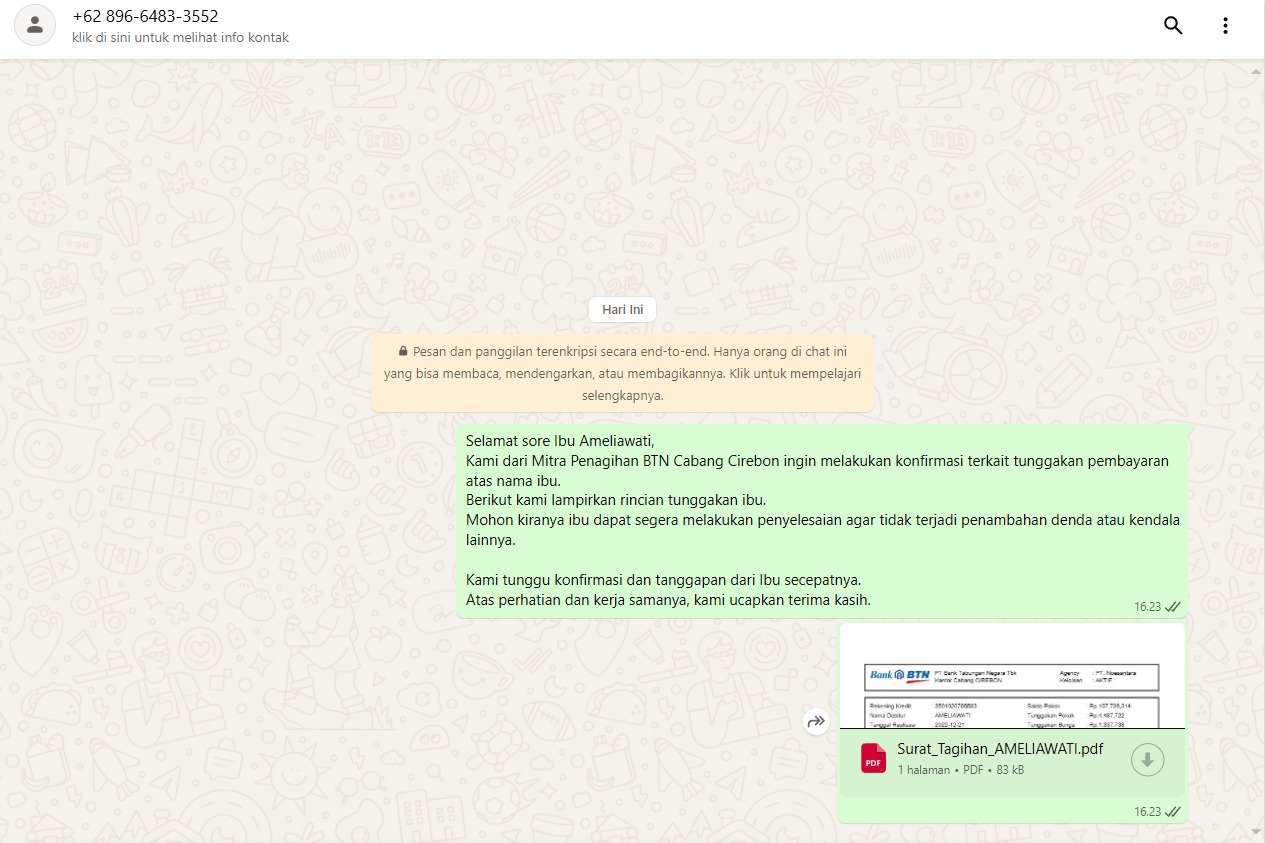1265x843 pixels.
Task: Open search in this chat
Action: [x=1173, y=26]
